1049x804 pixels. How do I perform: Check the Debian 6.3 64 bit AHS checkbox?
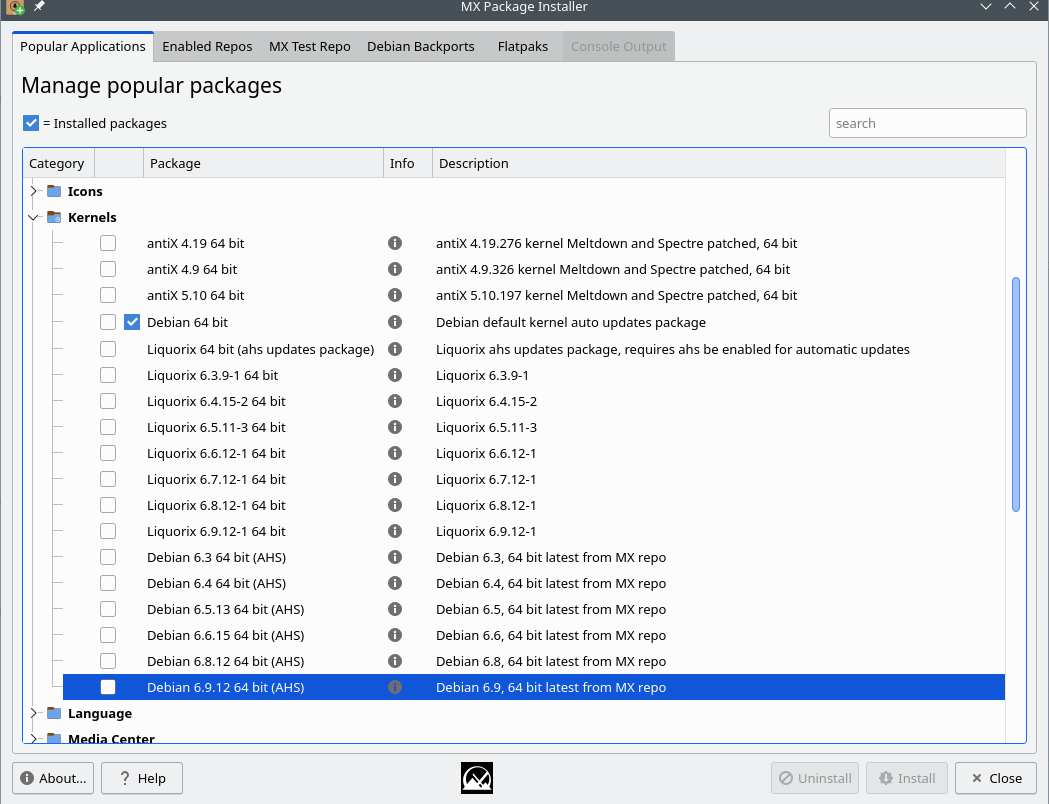tap(108, 557)
